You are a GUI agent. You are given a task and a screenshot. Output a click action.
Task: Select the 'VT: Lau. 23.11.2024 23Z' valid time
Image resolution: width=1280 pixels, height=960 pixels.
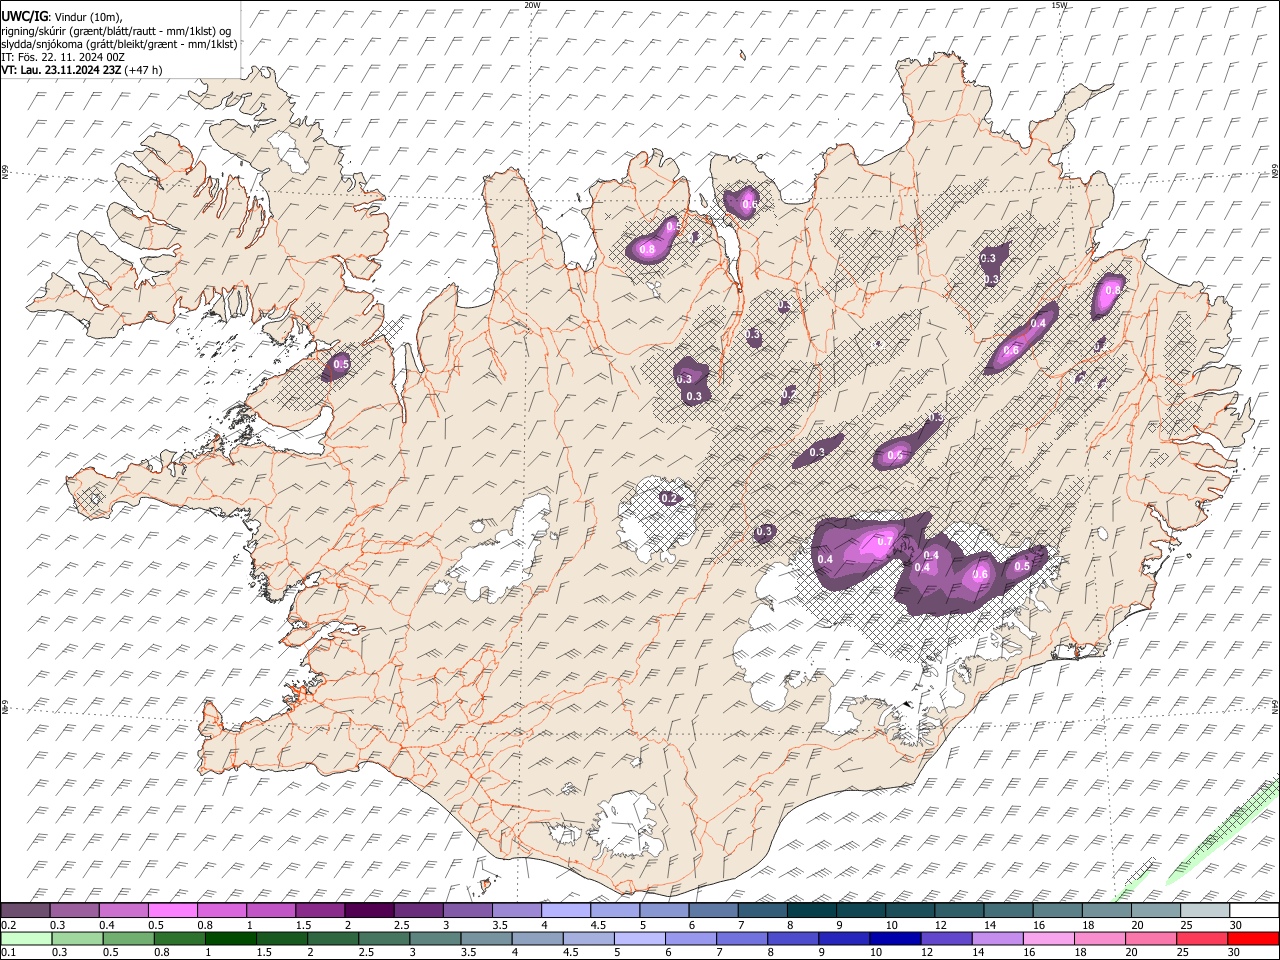[x=62, y=70]
